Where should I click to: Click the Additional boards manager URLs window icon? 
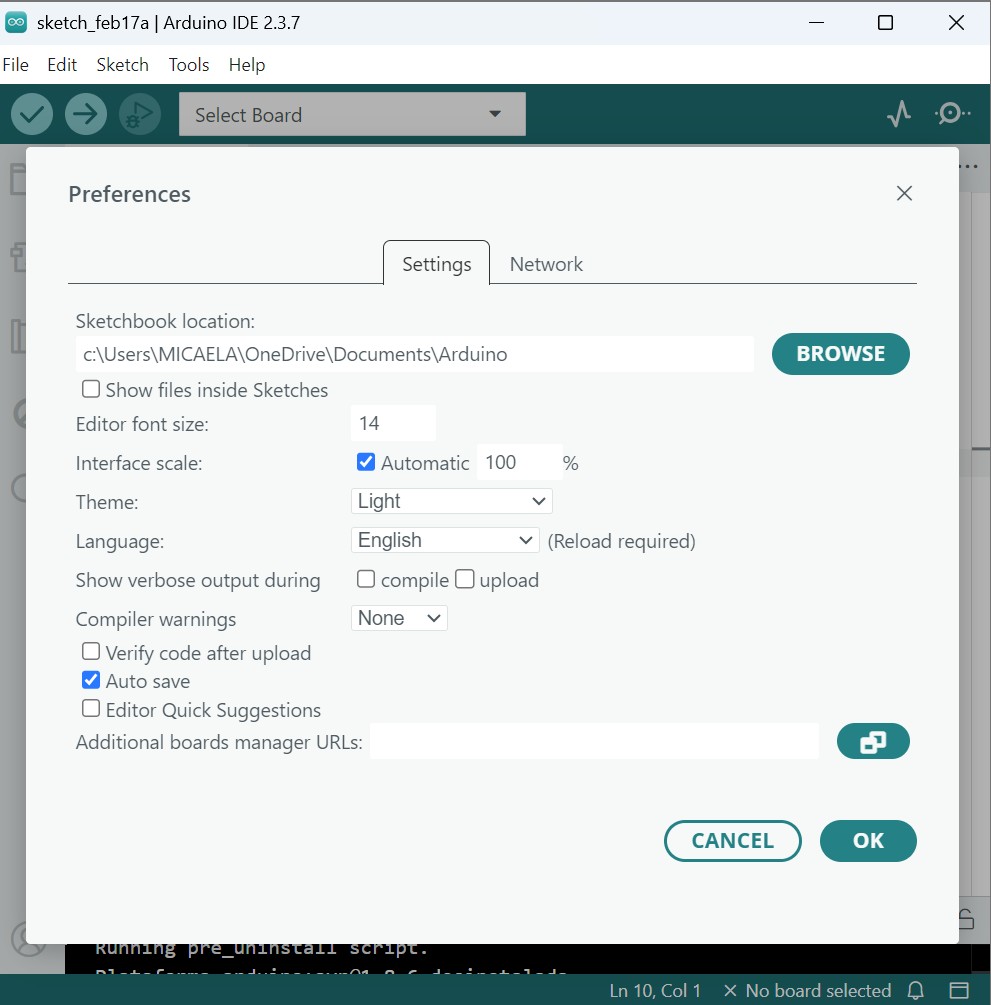click(x=873, y=741)
